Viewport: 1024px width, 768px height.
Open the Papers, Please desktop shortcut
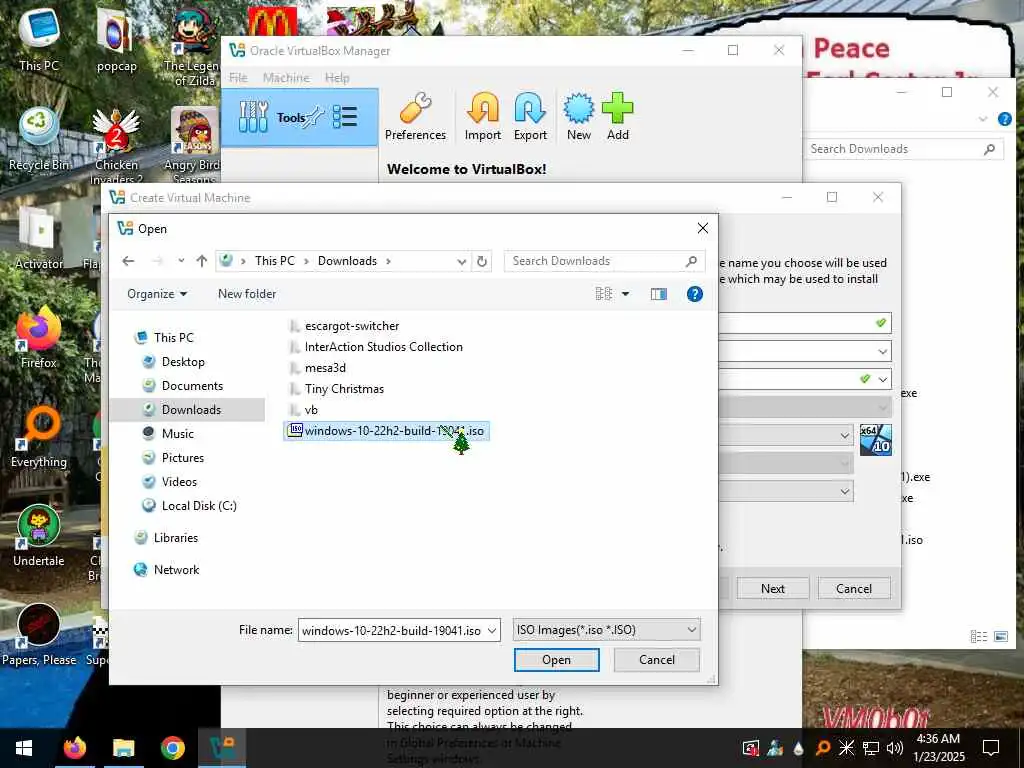coord(39,635)
